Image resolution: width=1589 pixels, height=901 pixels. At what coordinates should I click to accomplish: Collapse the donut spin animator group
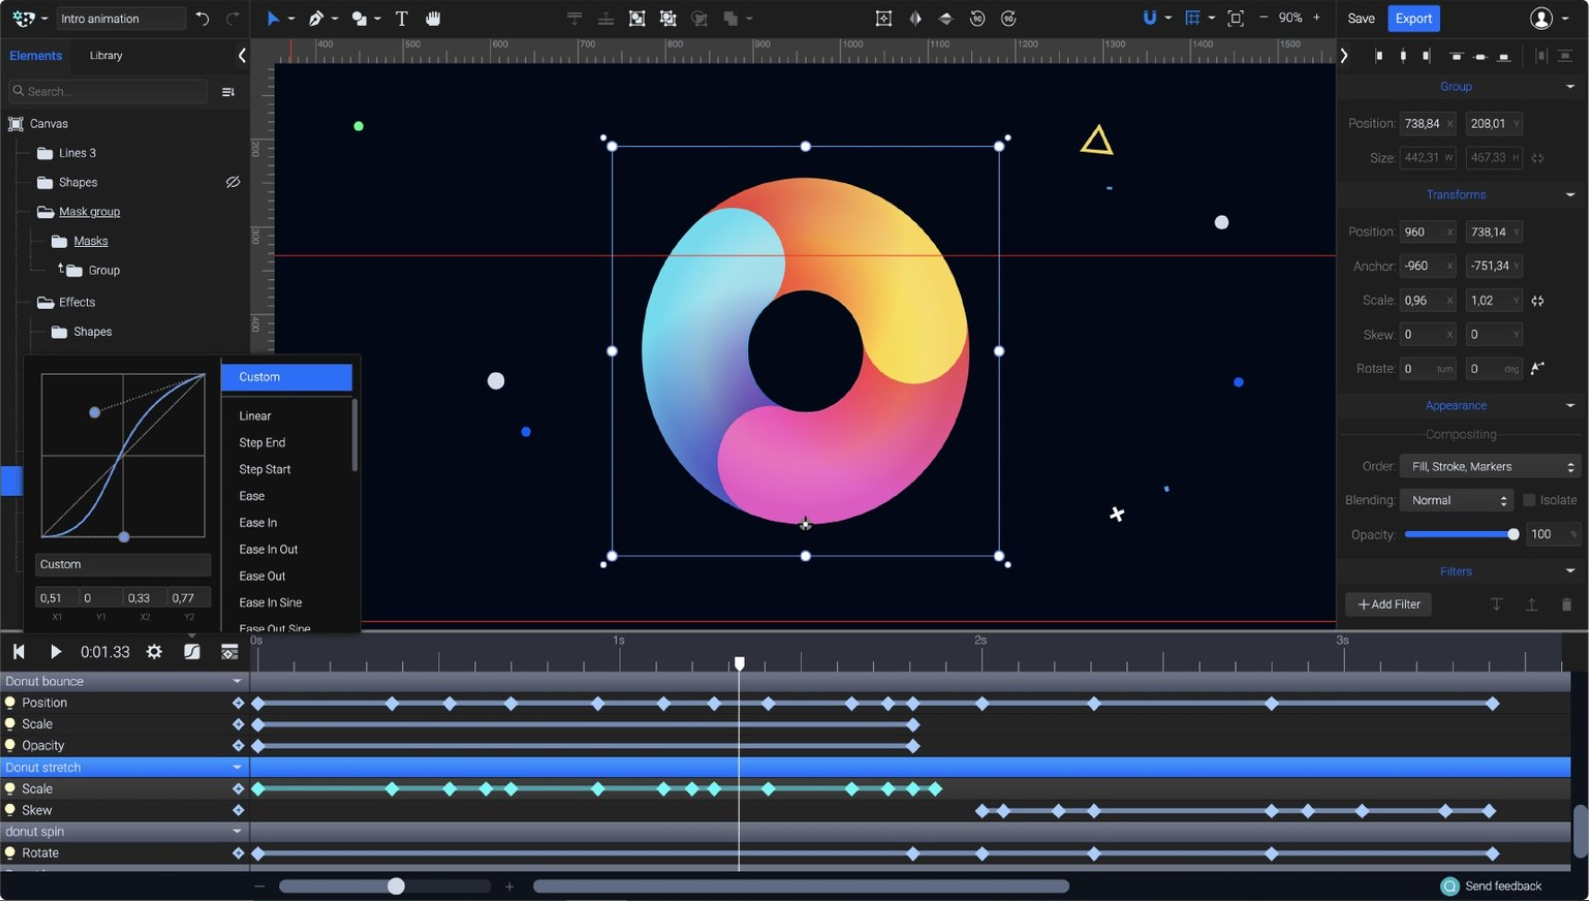click(237, 831)
